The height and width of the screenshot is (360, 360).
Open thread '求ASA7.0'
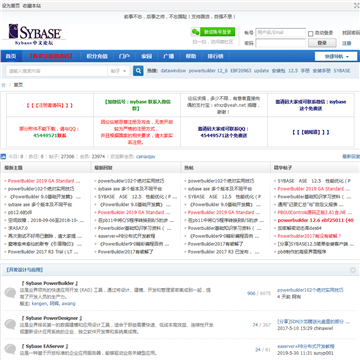coord(18,228)
